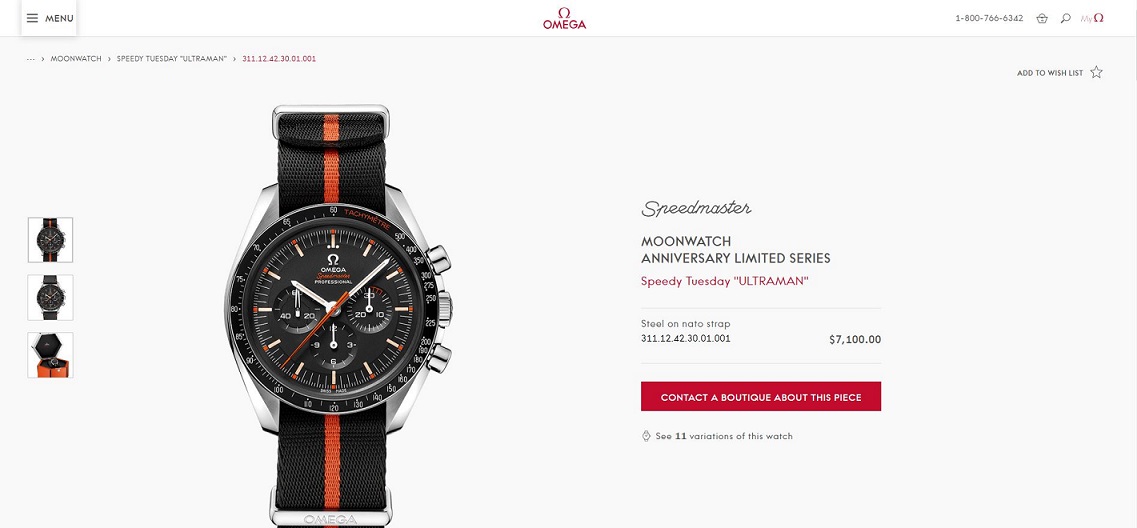Viewport: 1137px width, 528px height.
Task: Select the first watch thumbnail with orange stripe
Action: click(x=50, y=240)
